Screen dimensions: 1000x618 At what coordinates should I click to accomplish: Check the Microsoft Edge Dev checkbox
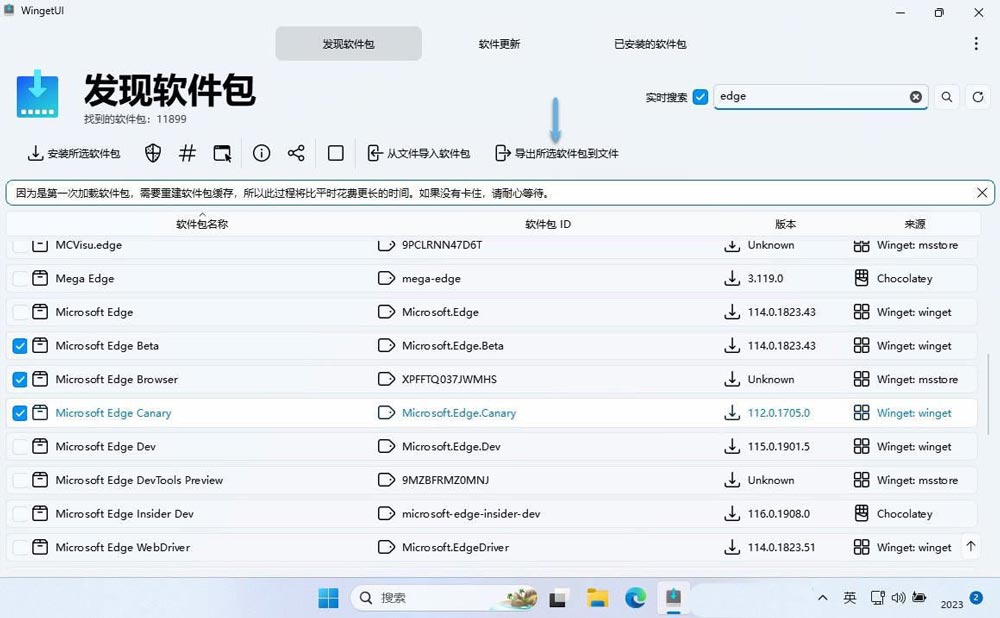[20, 446]
